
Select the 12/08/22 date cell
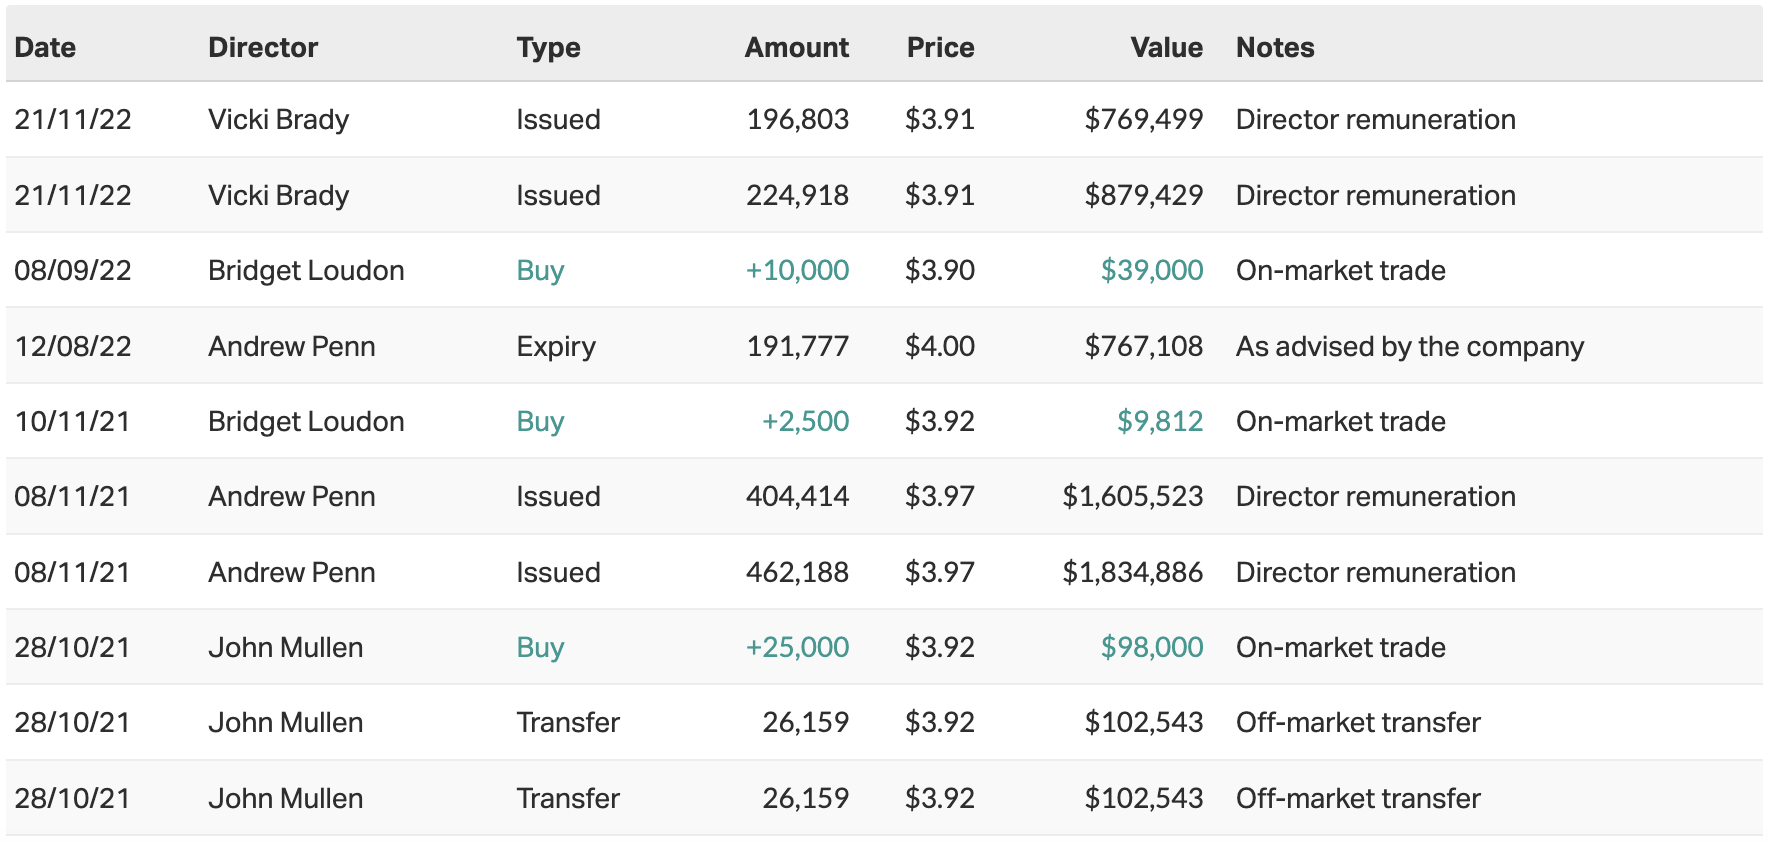point(73,346)
